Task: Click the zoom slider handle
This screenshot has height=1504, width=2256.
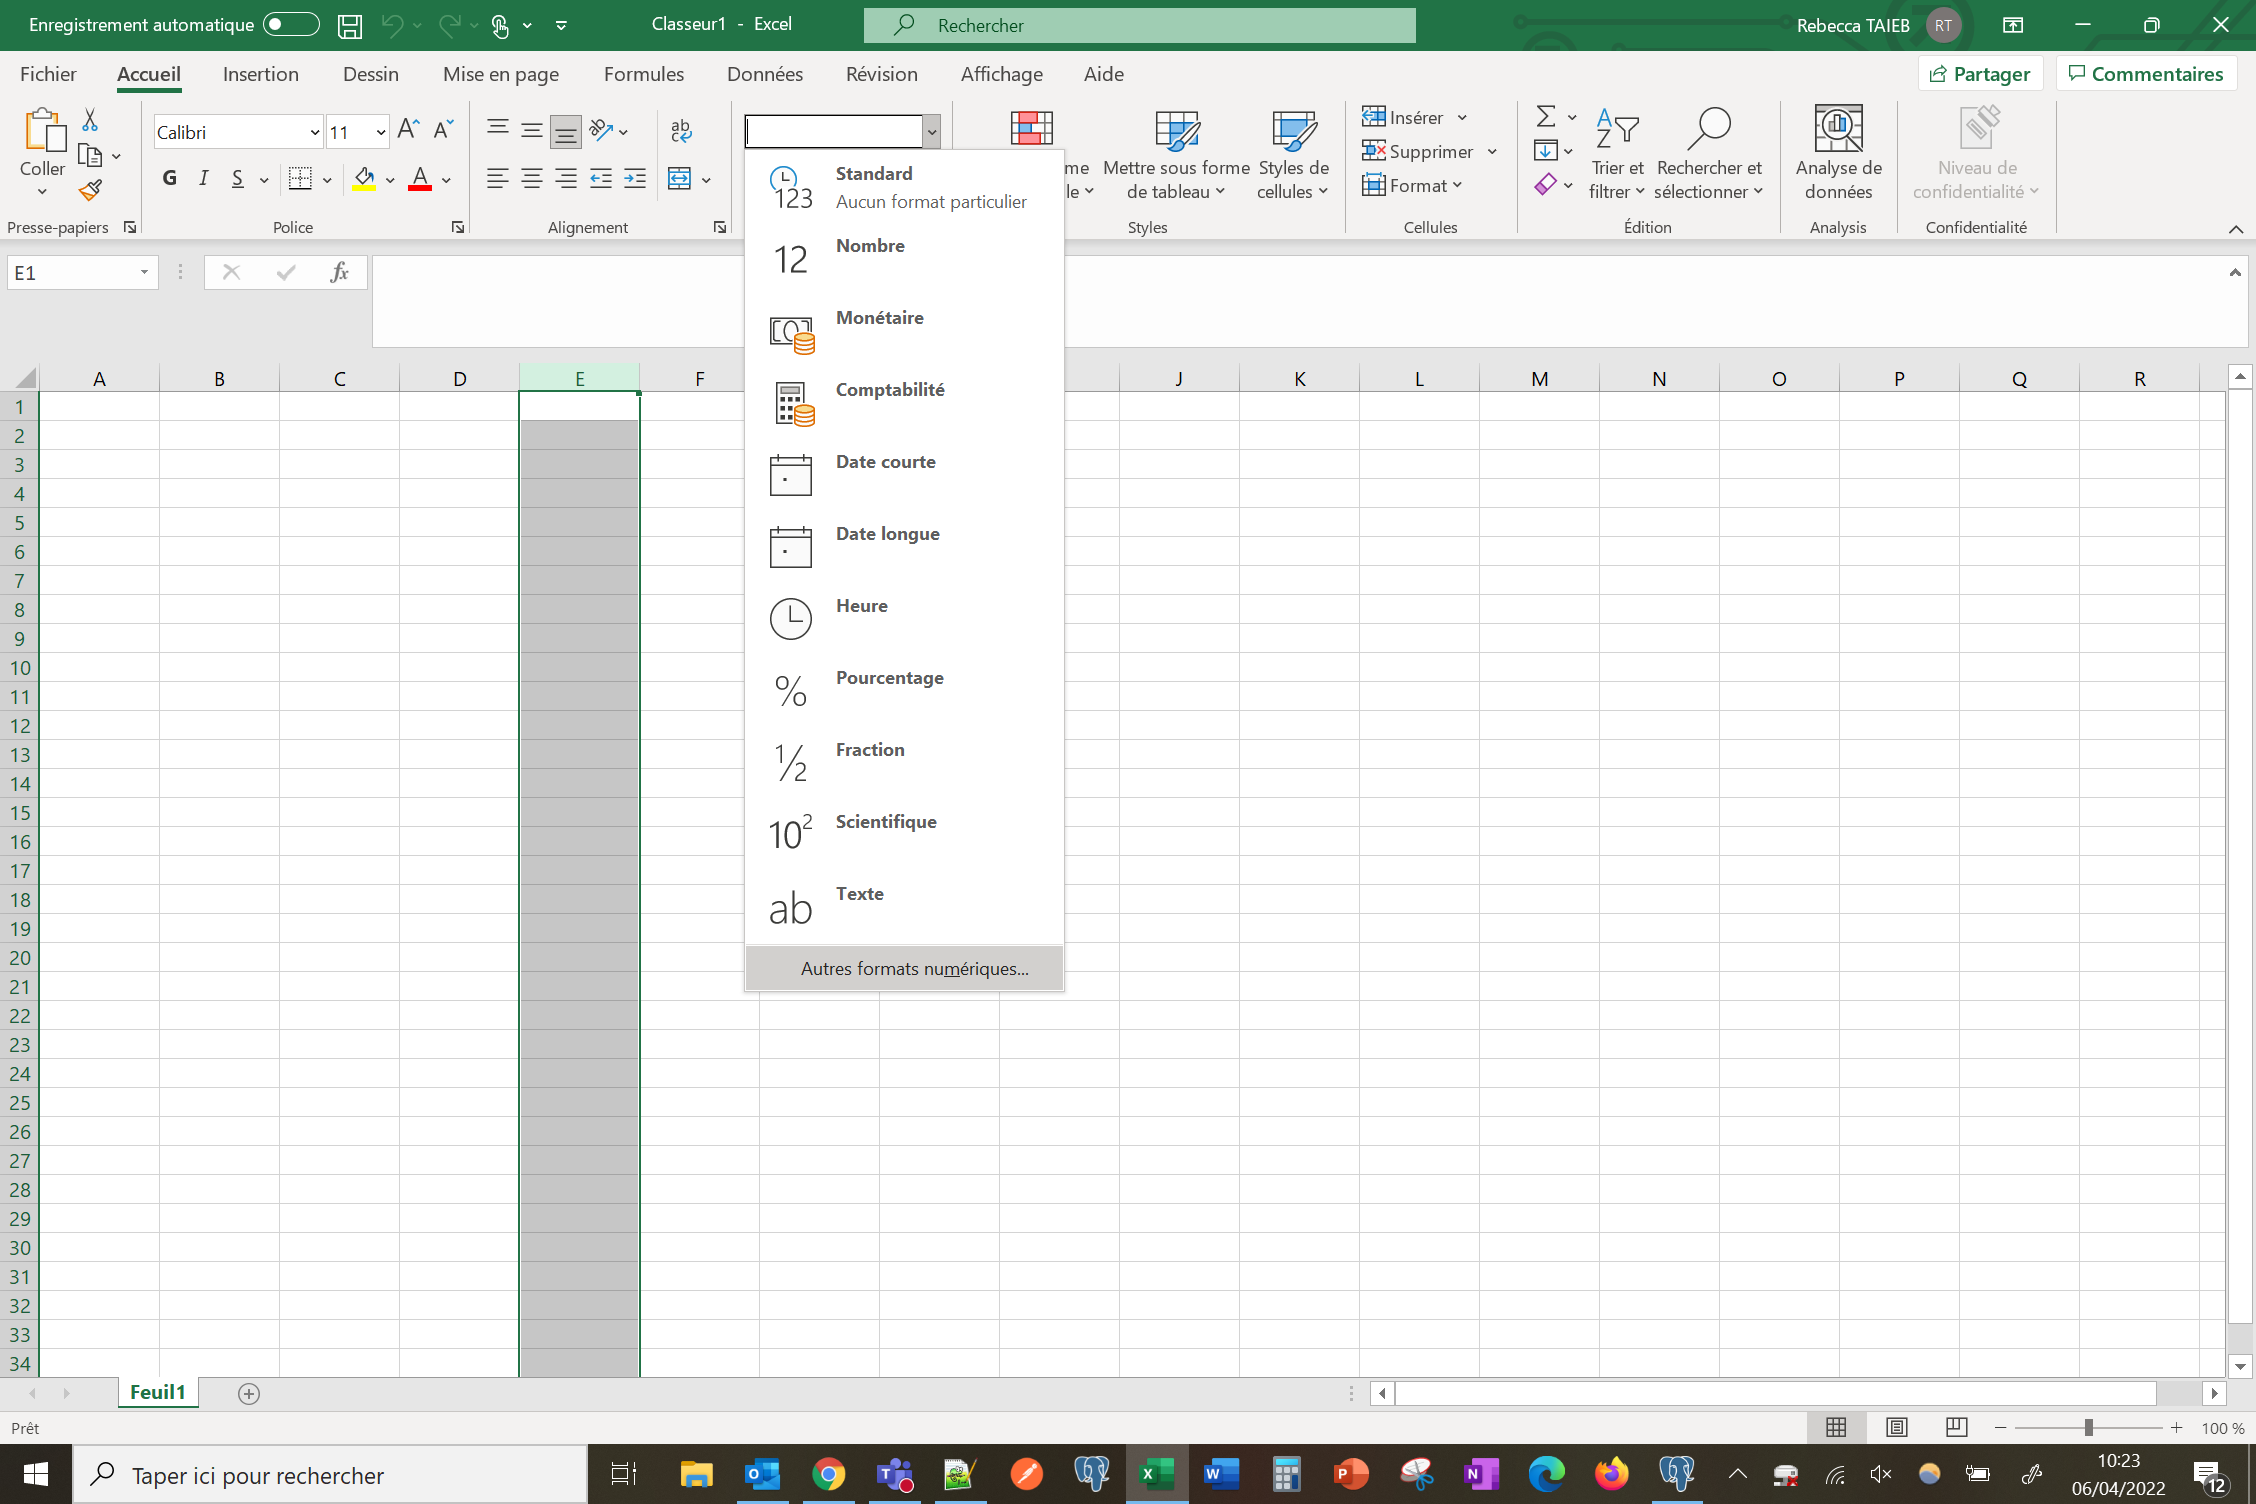Action: pos(2088,1428)
